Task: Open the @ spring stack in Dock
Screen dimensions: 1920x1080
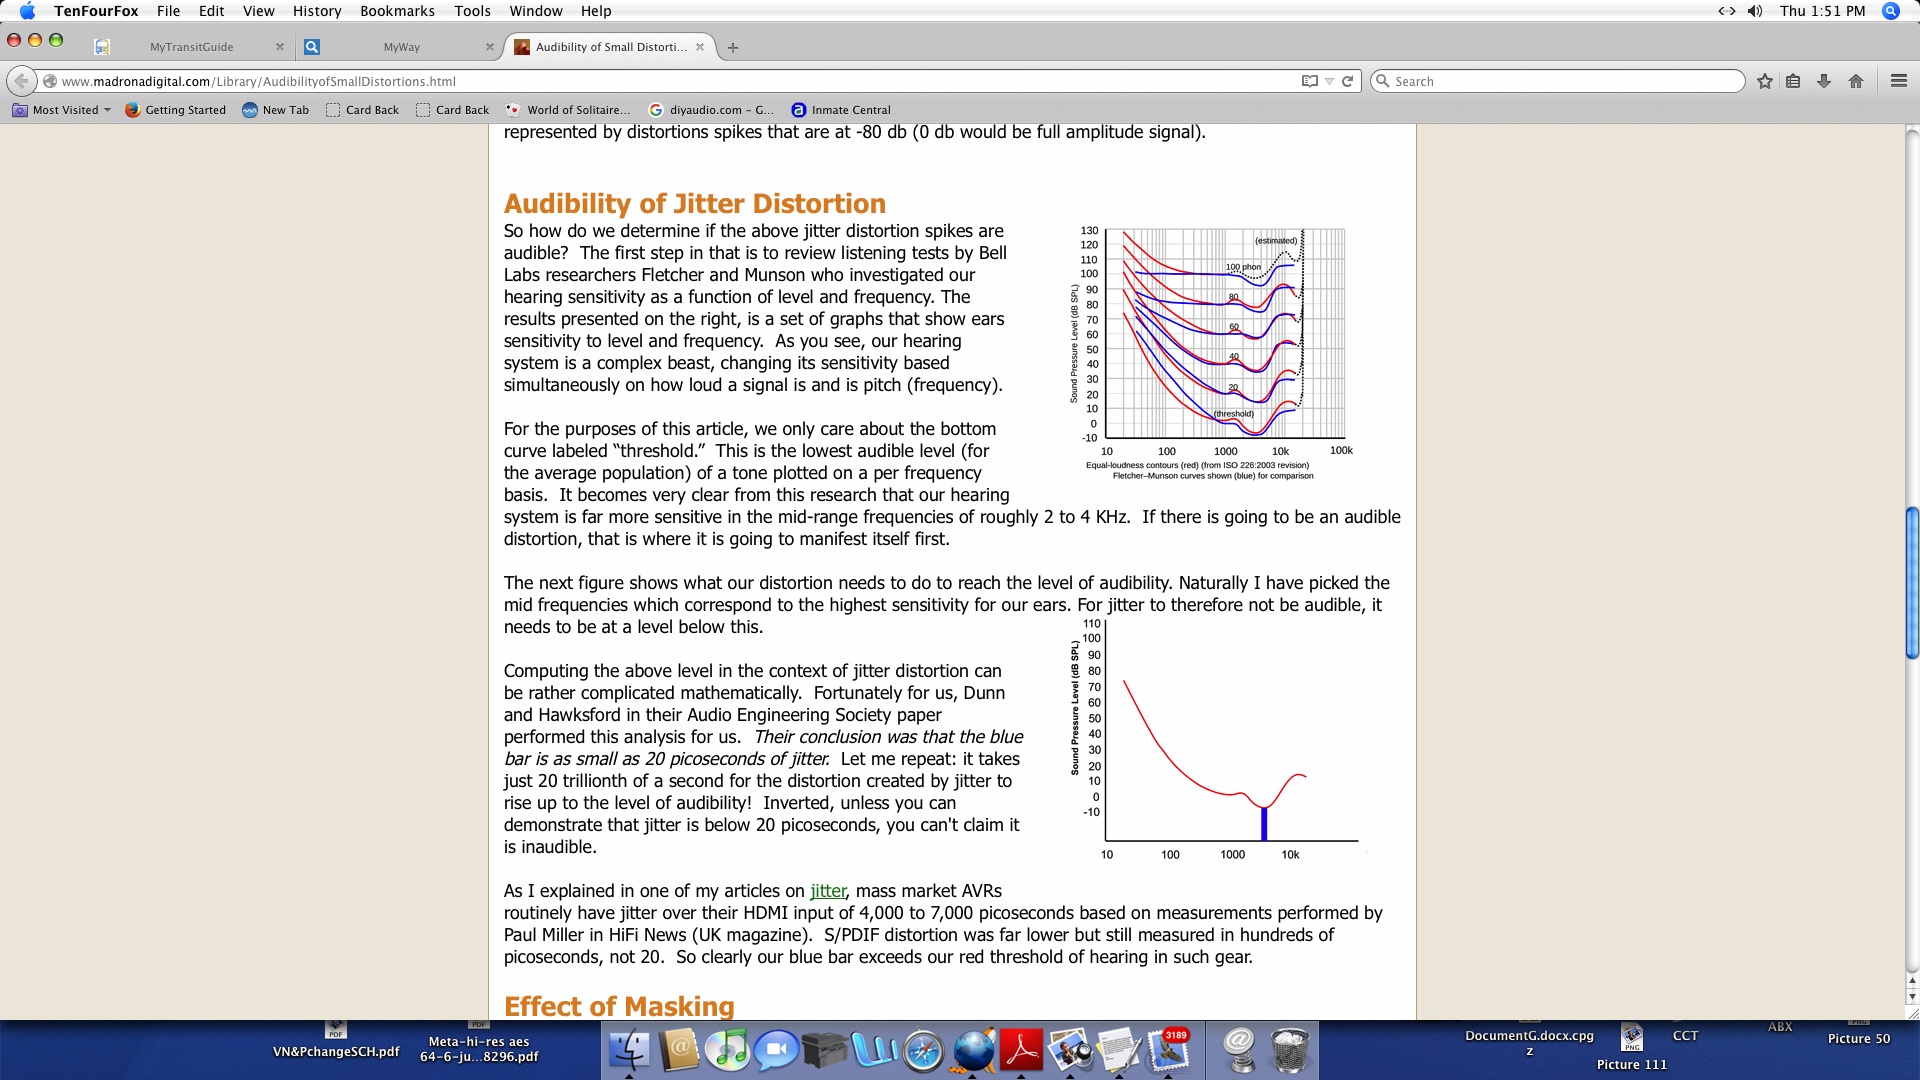Action: [x=1240, y=1051]
